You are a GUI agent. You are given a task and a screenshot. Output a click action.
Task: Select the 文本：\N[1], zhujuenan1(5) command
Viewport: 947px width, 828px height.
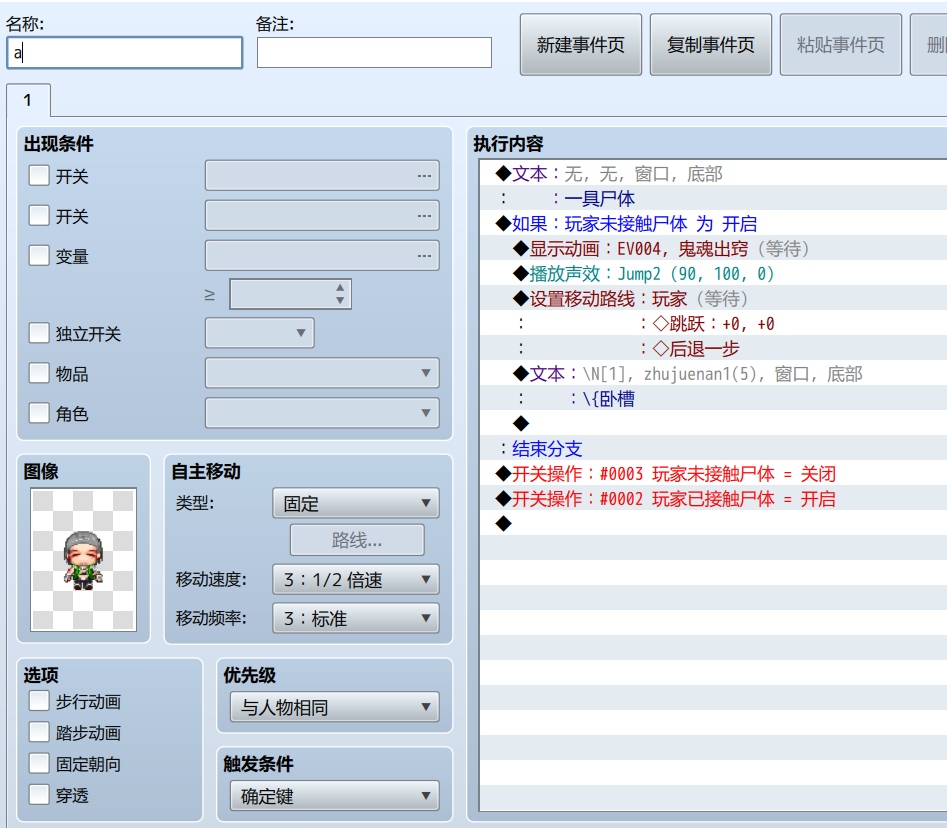713,374
